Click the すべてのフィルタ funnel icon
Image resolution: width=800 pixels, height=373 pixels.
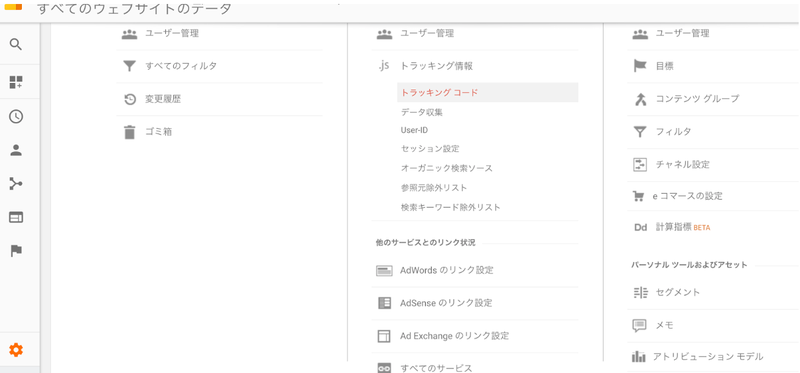(x=130, y=66)
